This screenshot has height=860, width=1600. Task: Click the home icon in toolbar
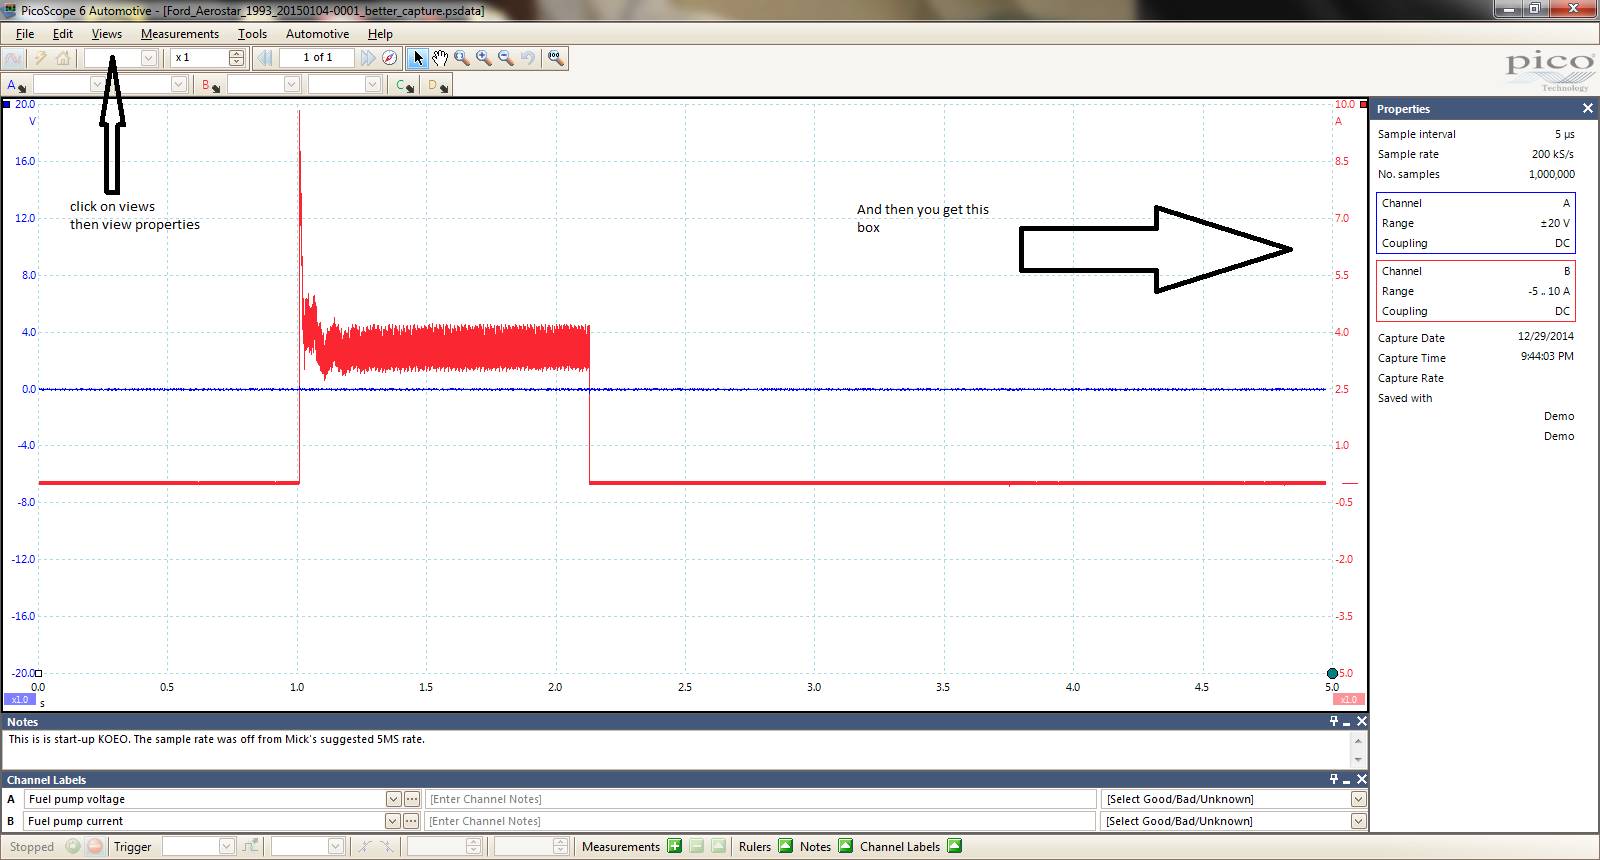(x=63, y=58)
